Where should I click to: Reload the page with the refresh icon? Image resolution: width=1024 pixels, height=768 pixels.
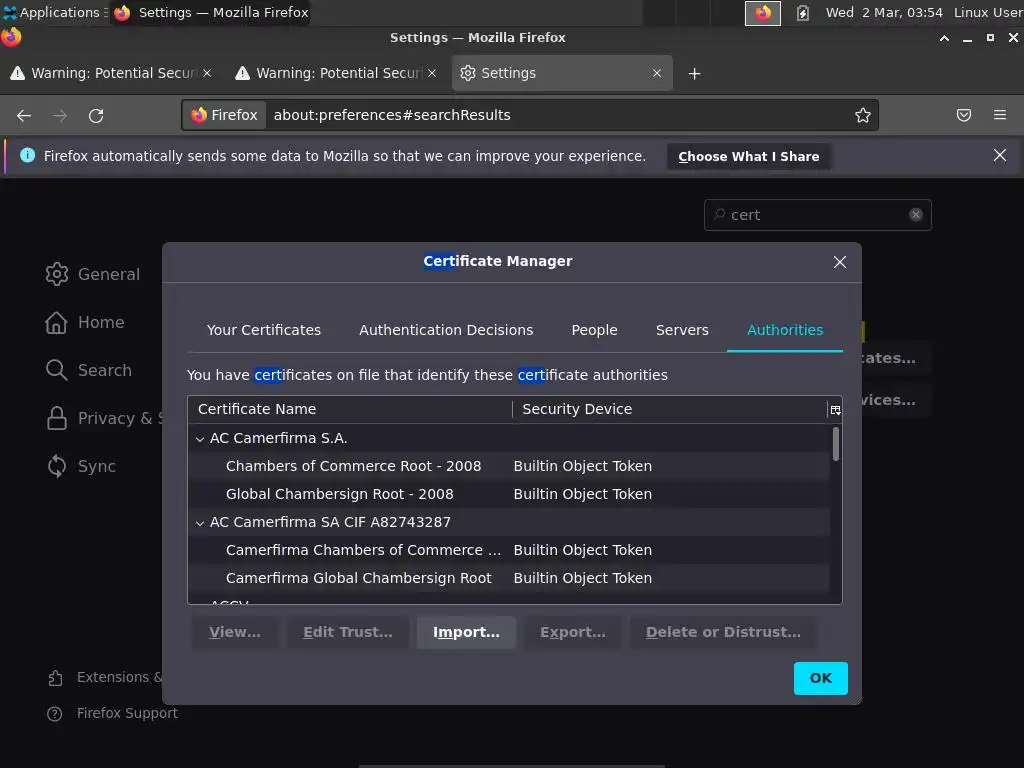(96, 116)
